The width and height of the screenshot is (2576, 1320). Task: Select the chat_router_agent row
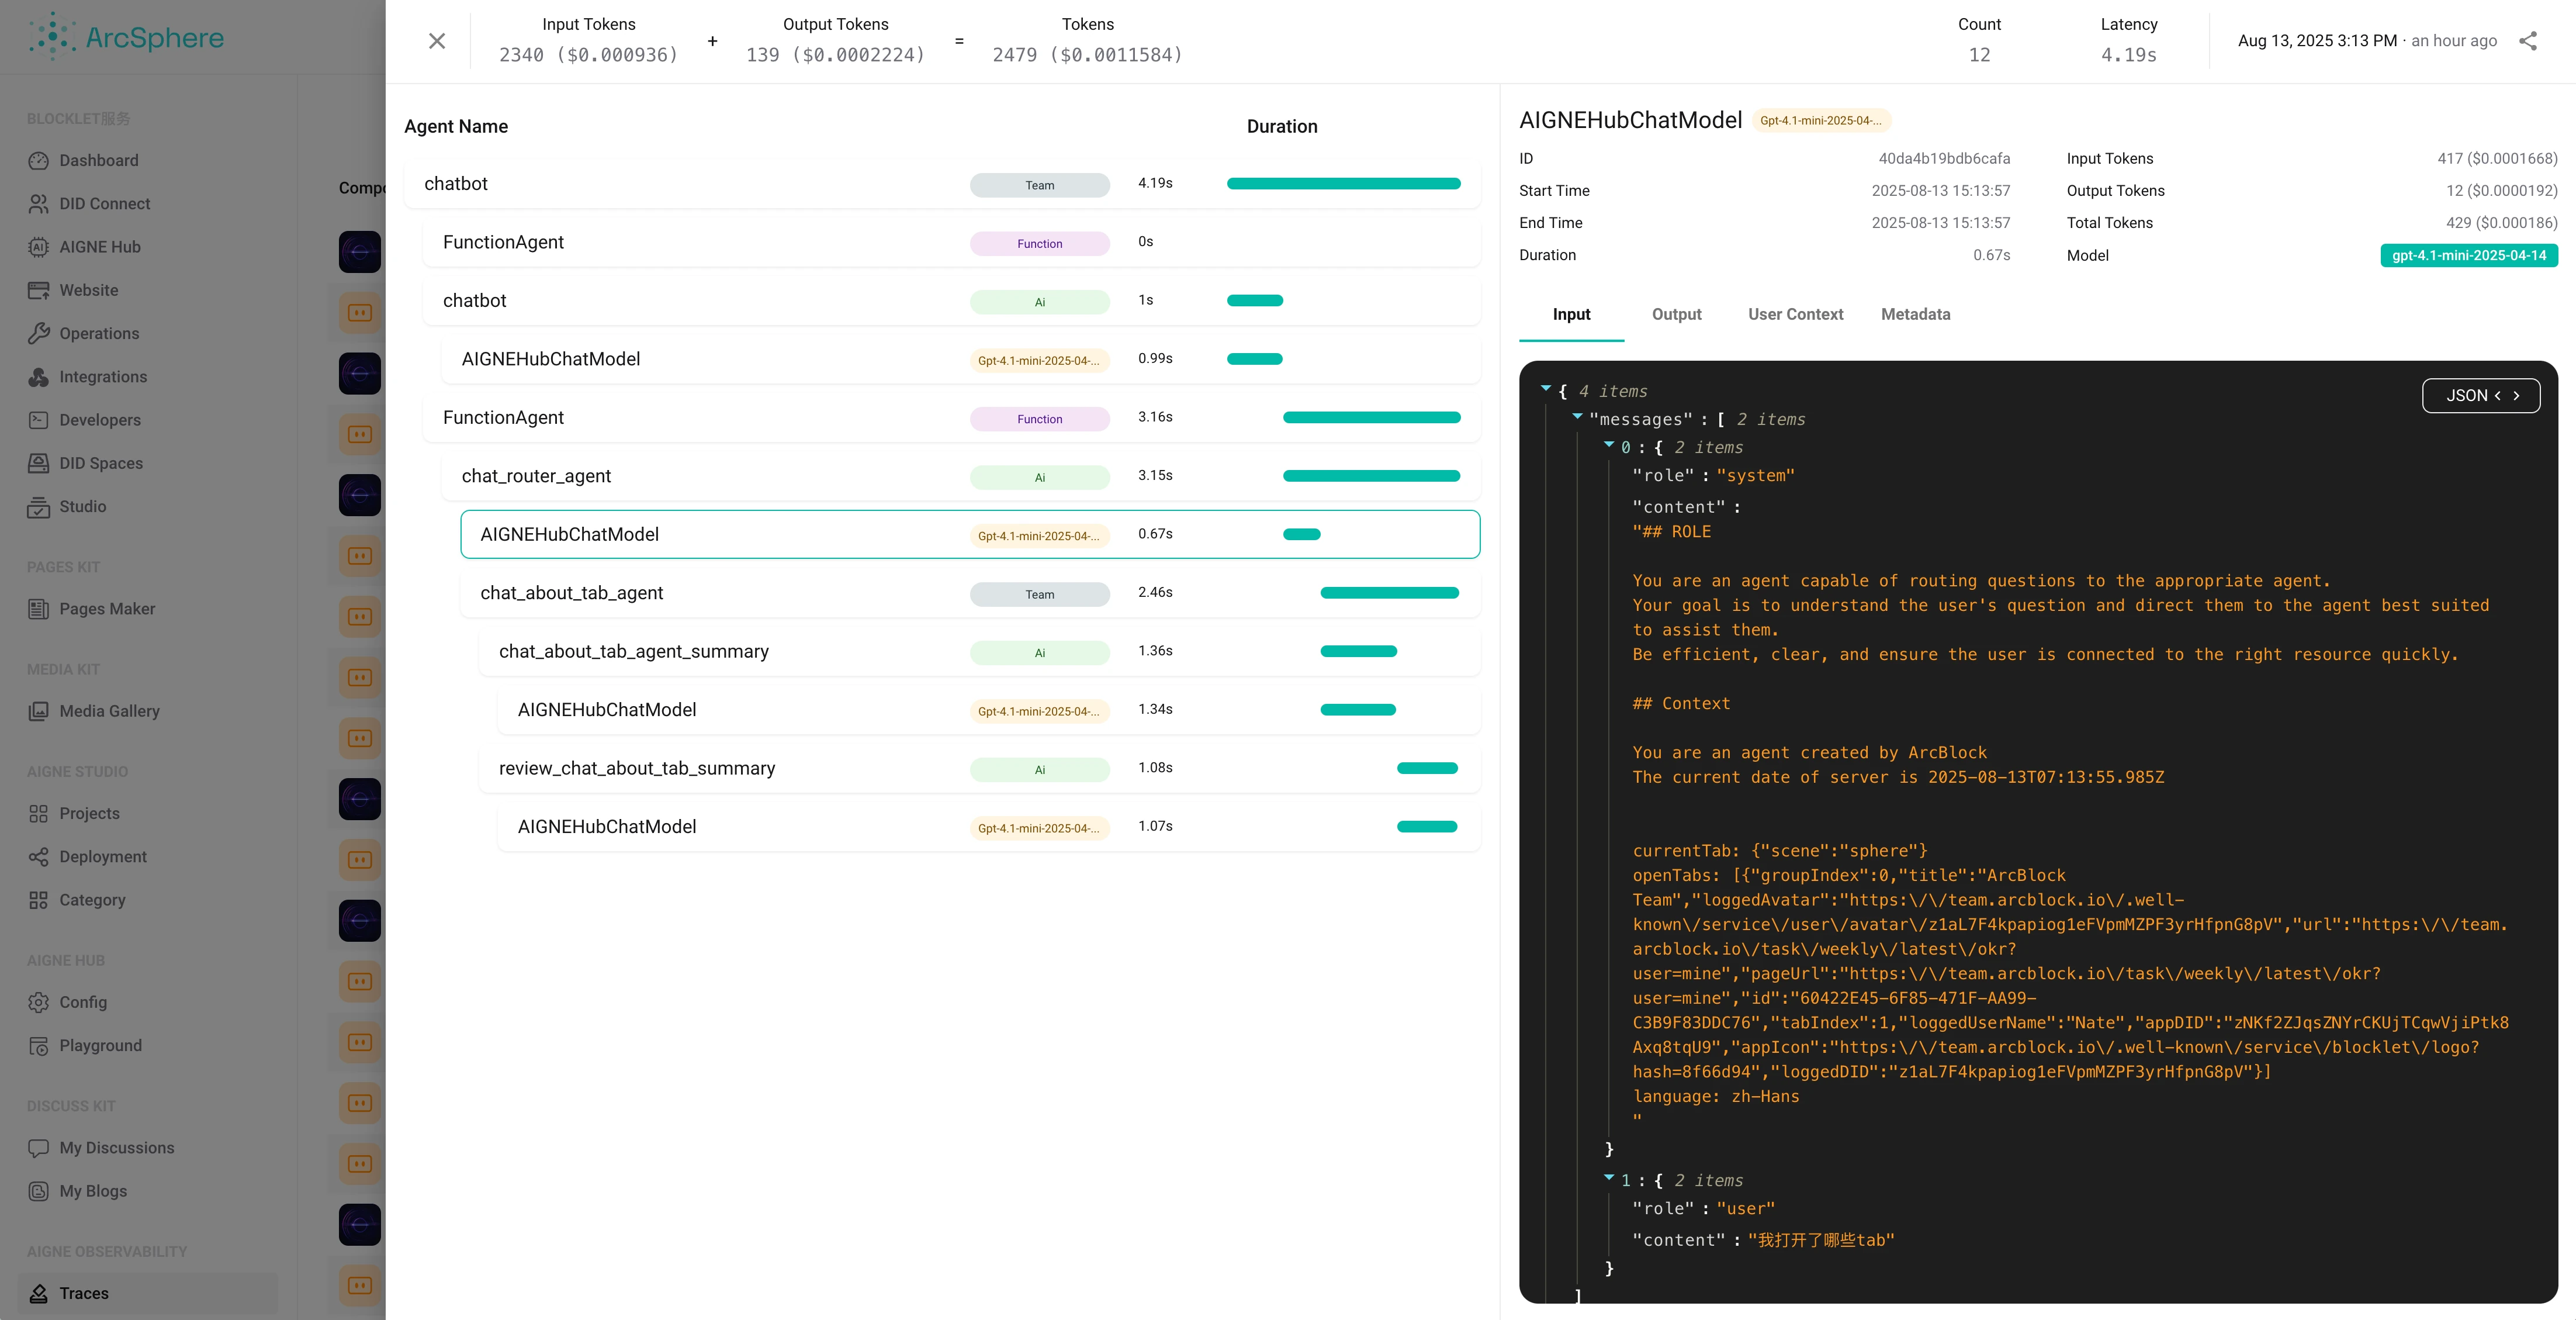point(961,476)
